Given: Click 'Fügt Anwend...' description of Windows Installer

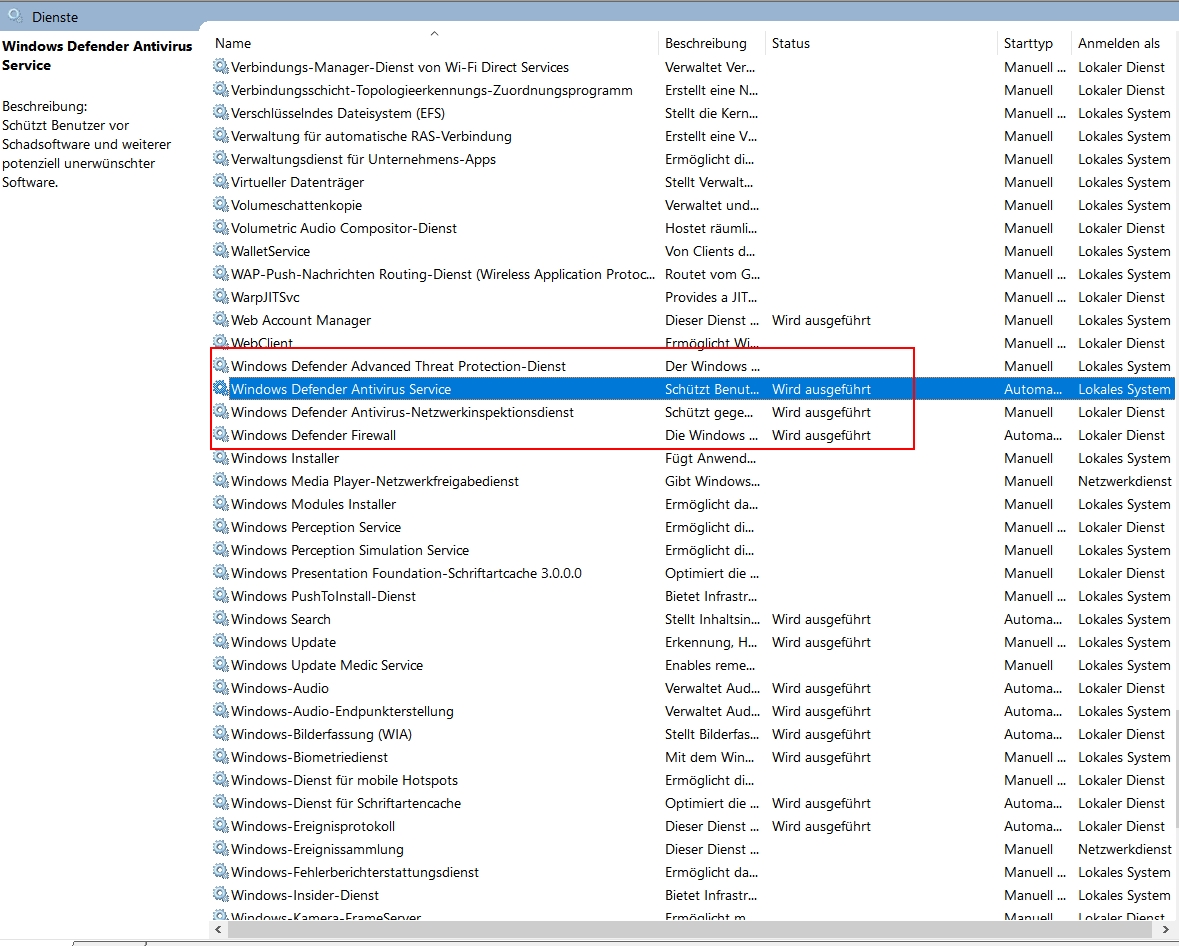Looking at the screenshot, I should [x=711, y=458].
